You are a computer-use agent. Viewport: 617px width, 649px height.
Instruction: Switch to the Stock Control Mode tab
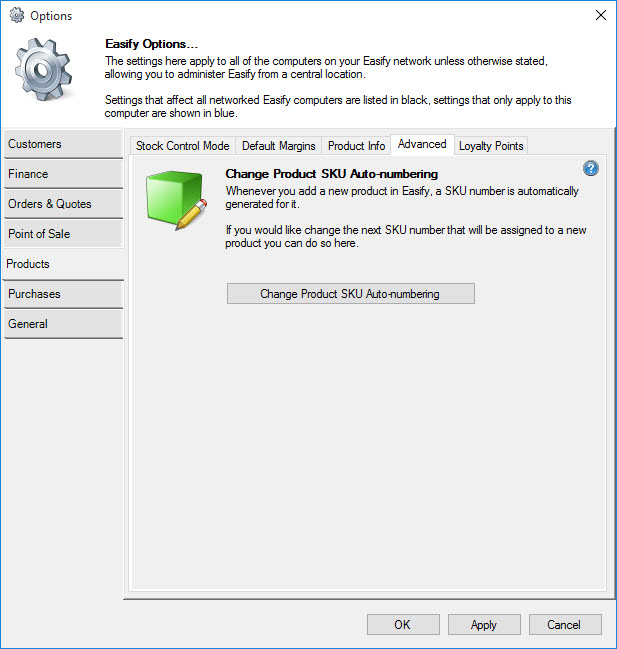(x=182, y=146)
